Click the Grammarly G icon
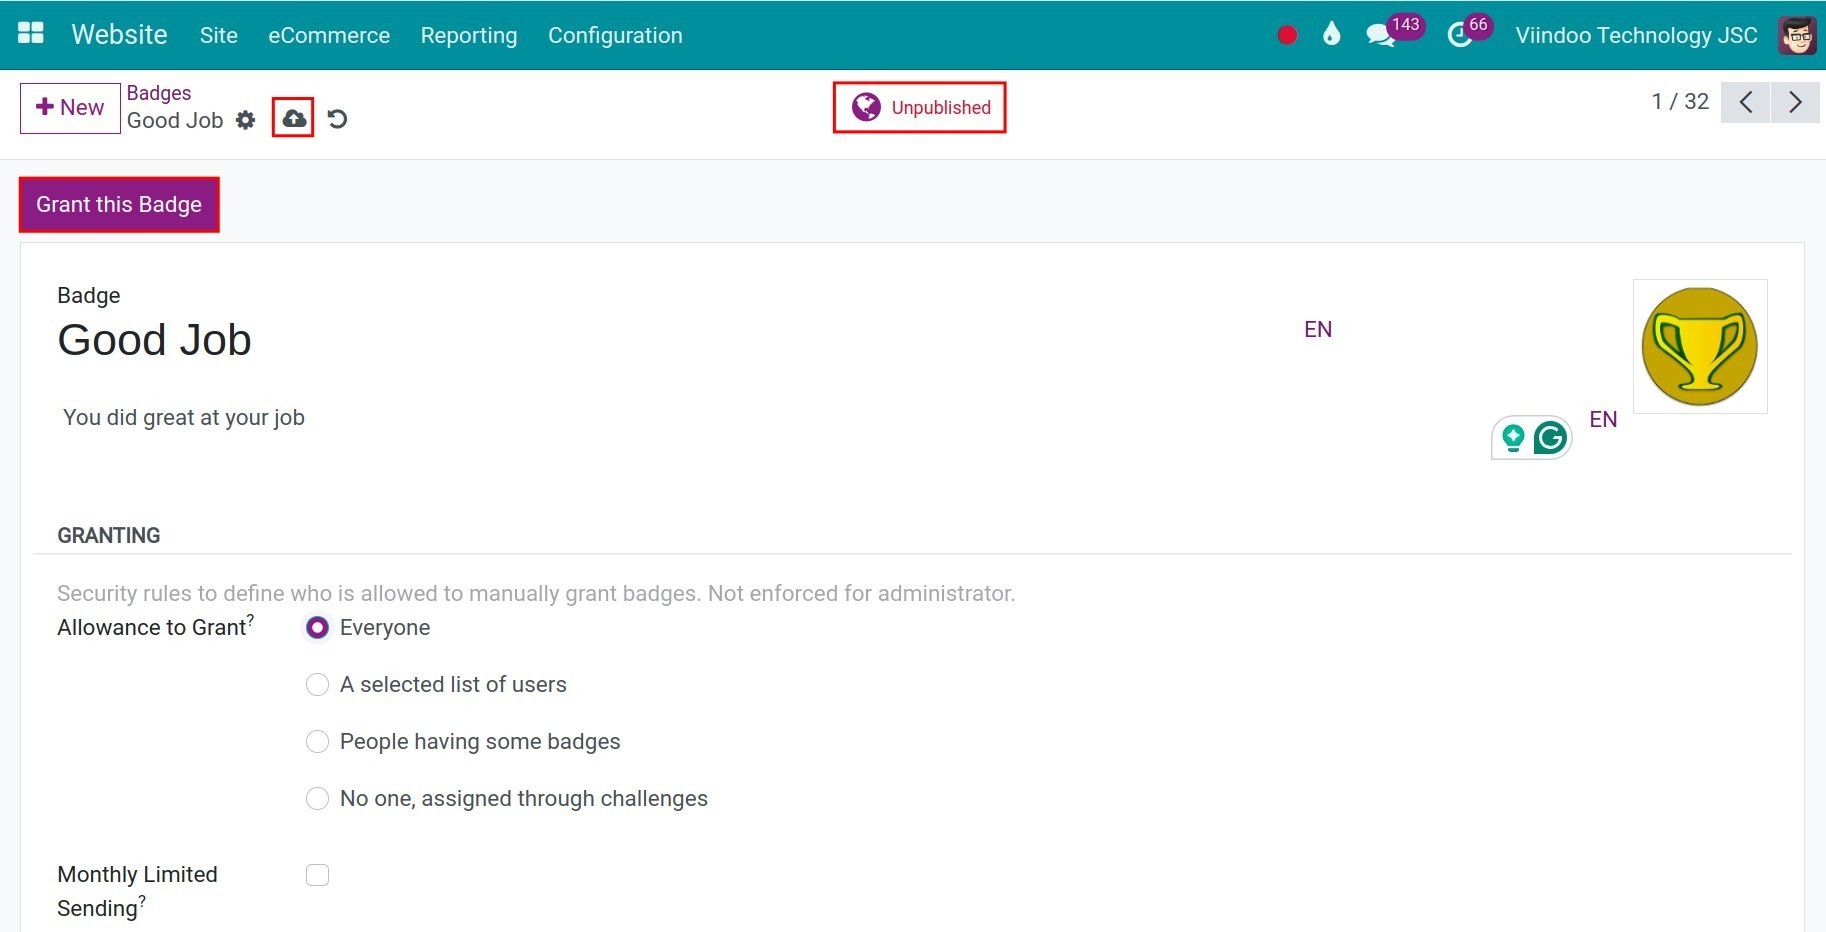Screen dimensions: 1826x932 pyautogui.click(x=1550, y=437)
